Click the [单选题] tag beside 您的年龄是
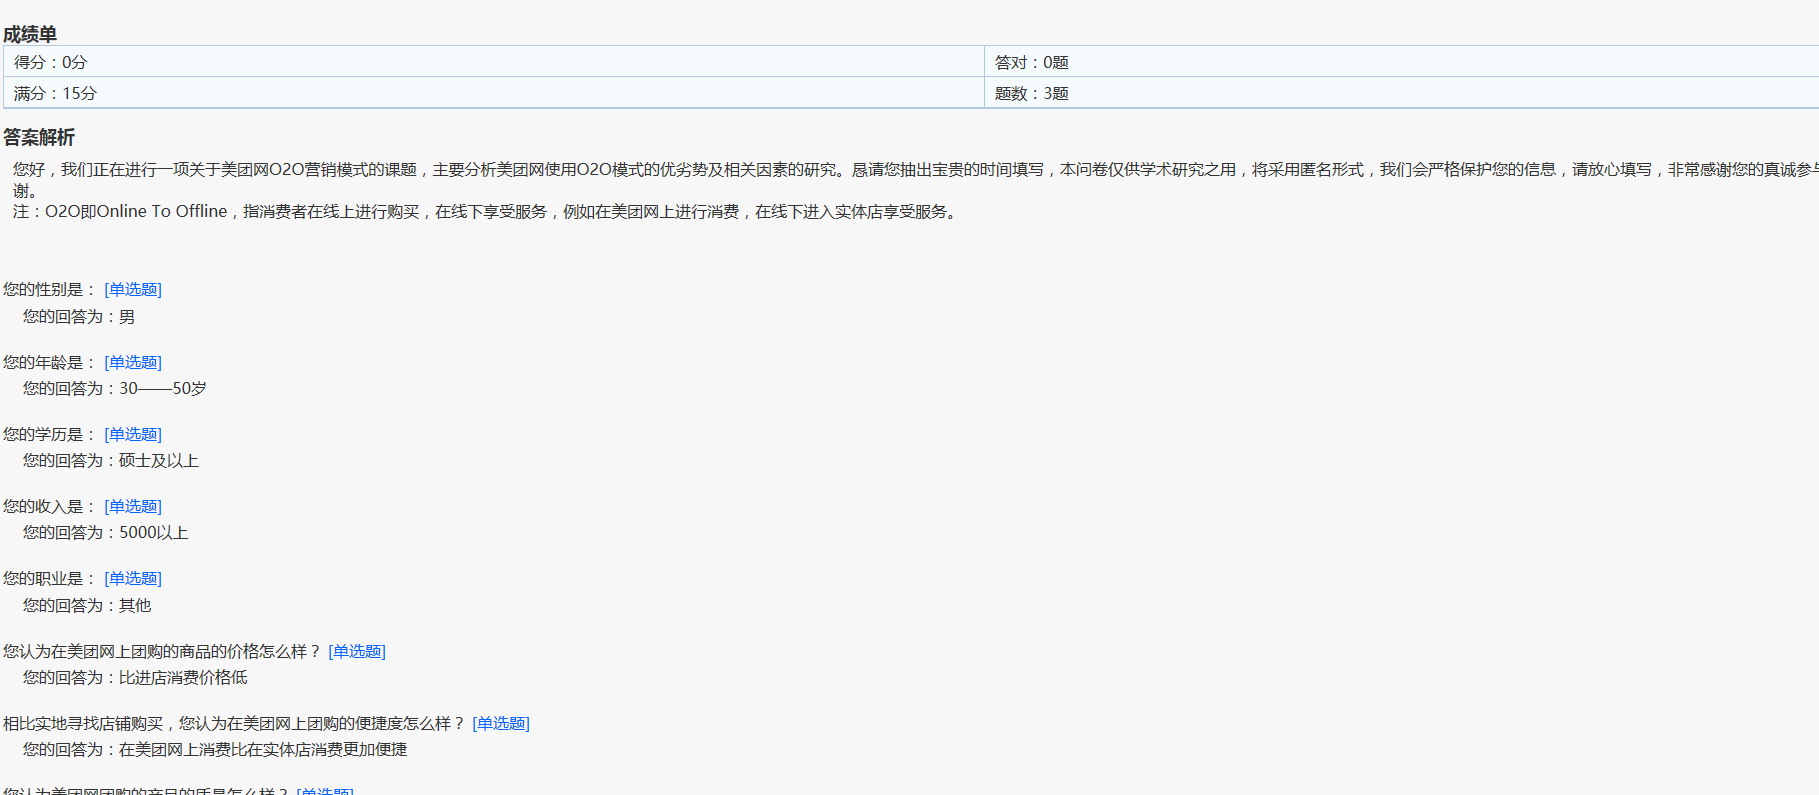Screen dimensions: 1819x795 pos(133,362)
